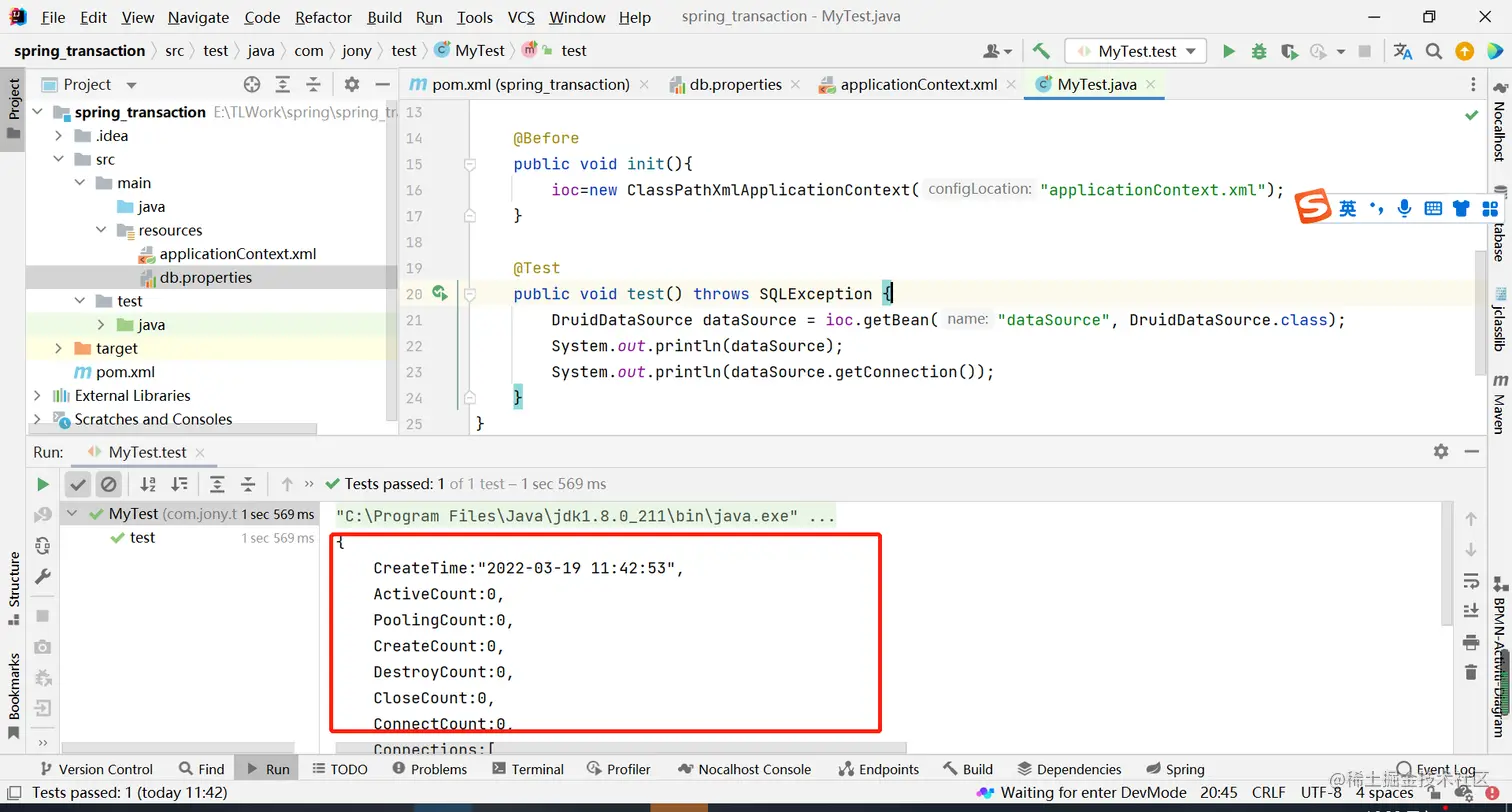Viewport: 1512px width, 812px height.
Task: Open the VCS menu
Action: pyautogui.click(x=521, y=17)
